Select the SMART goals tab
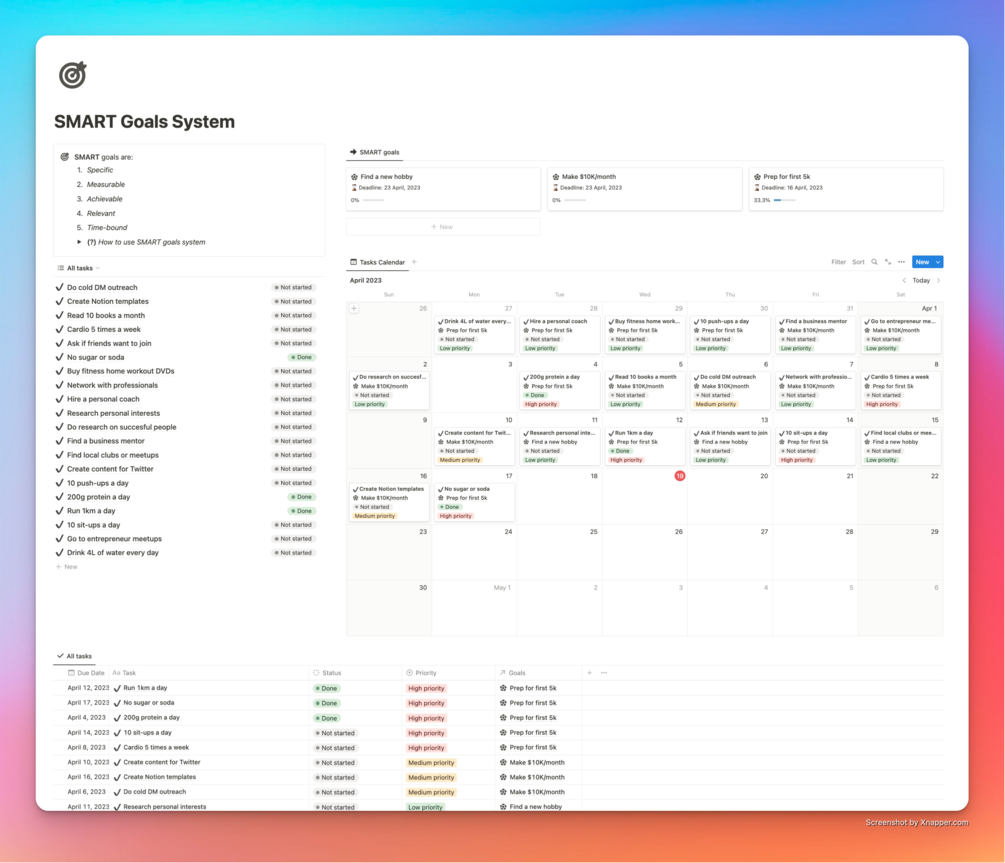Image resolution: width=1005 pixels, height=863 pixels. click(x=375, y=152)
